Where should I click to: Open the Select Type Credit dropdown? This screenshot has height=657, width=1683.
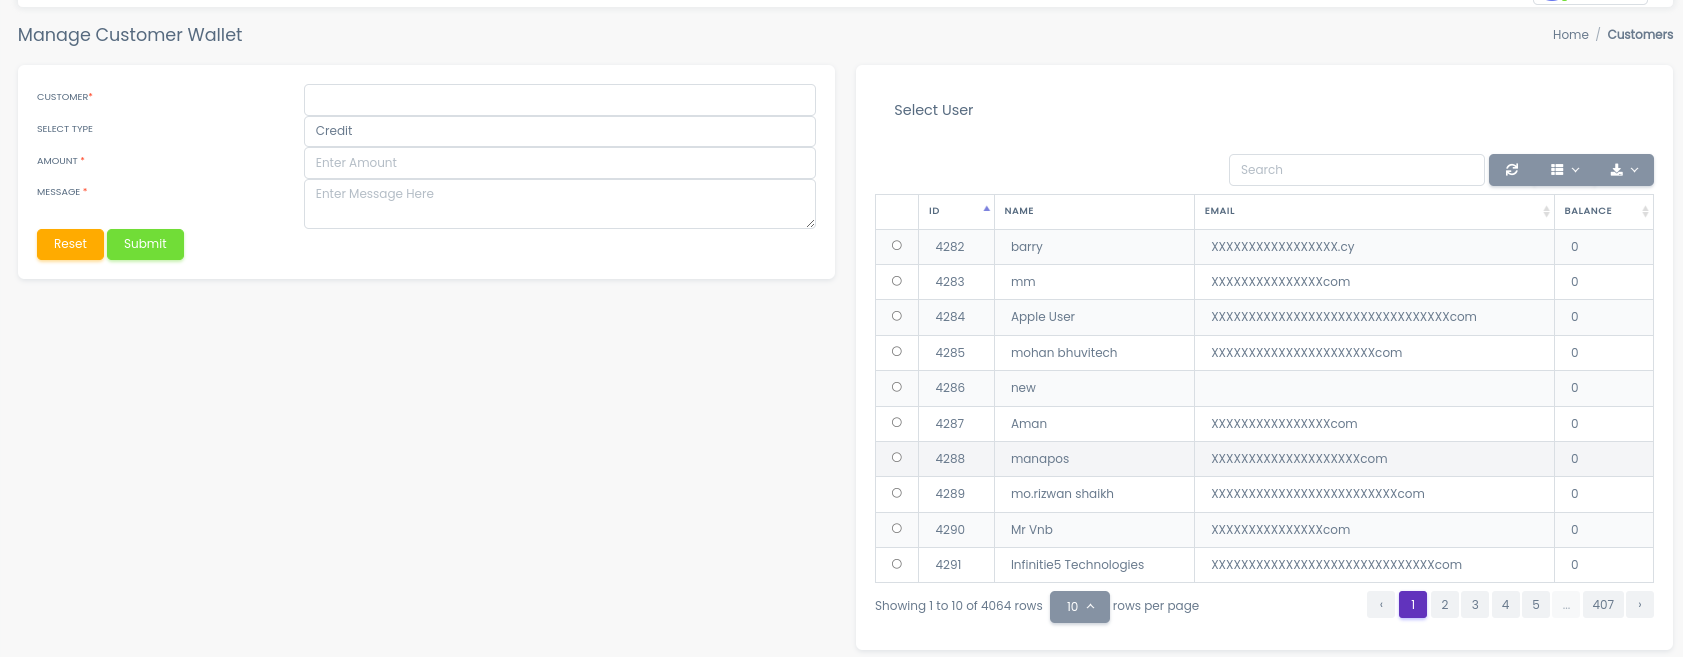(x=559, y=131)
